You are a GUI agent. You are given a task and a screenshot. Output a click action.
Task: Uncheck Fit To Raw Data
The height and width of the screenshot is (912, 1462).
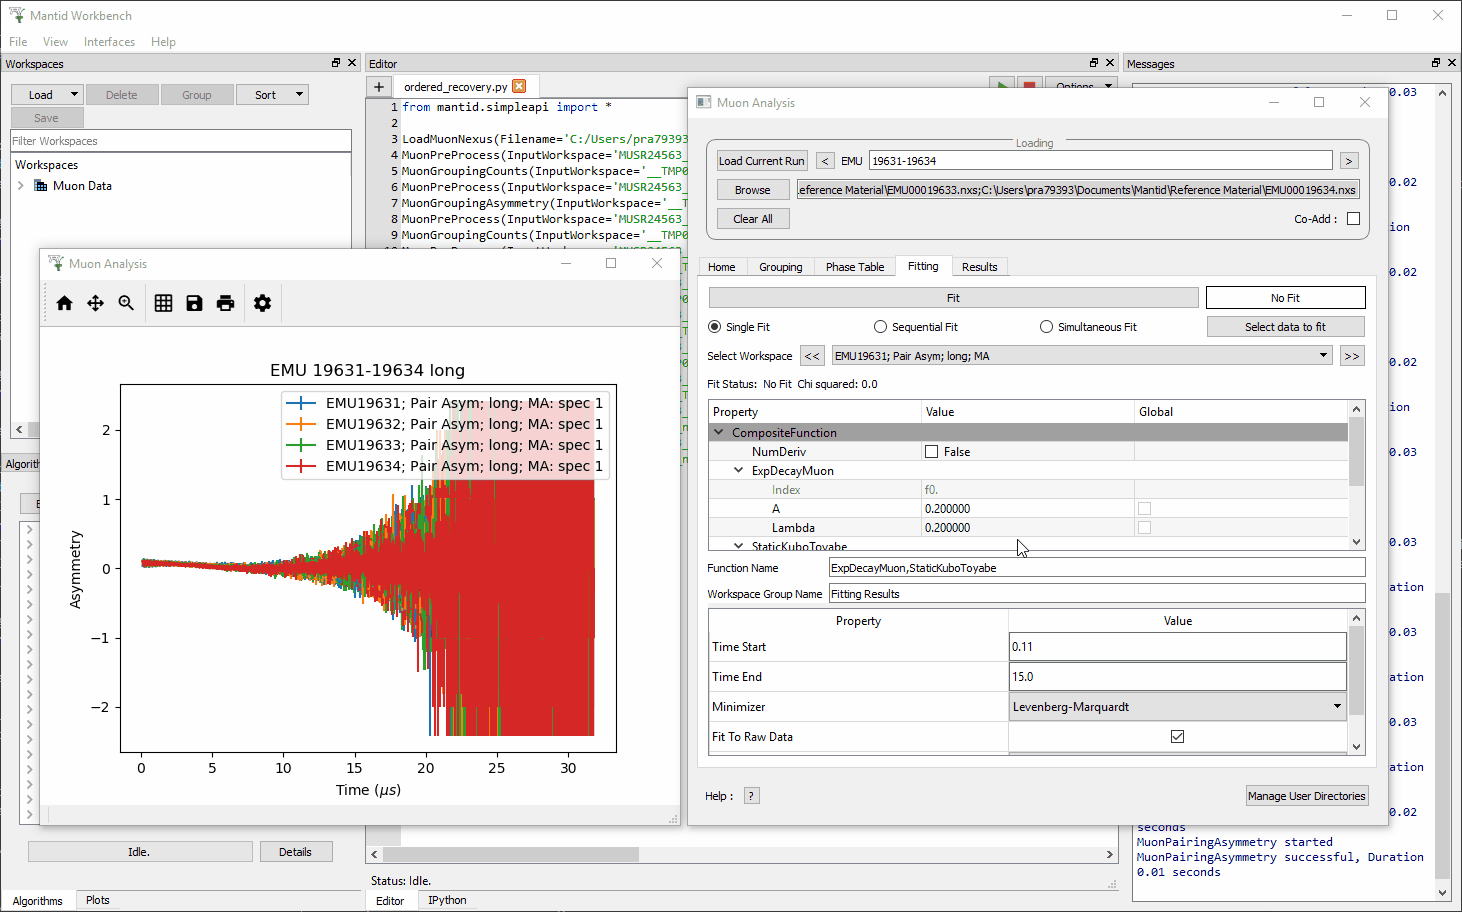[x=1177, y=736]
